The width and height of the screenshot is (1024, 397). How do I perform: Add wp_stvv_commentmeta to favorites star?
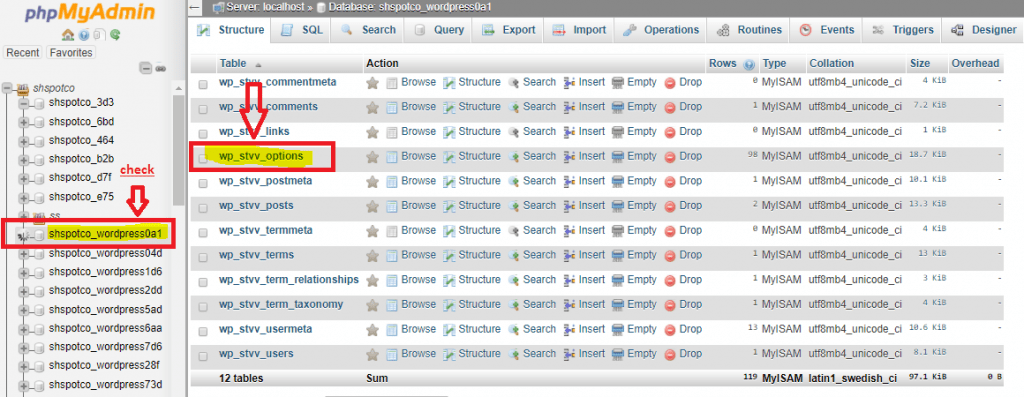coord(372,83)
